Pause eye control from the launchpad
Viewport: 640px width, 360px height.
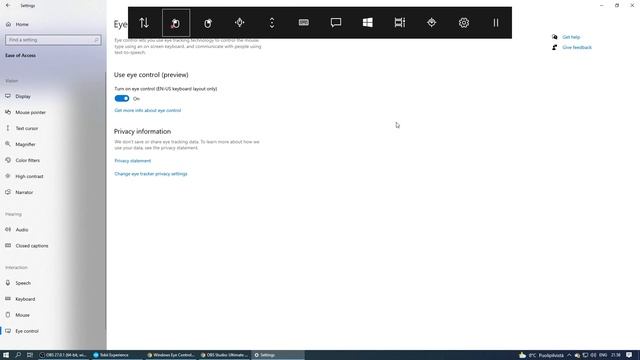496,23
